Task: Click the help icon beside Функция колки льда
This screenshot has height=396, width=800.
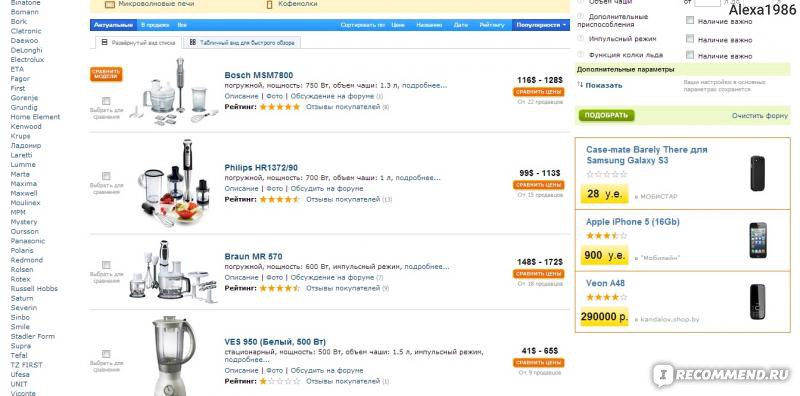Action: coord(580,54)
